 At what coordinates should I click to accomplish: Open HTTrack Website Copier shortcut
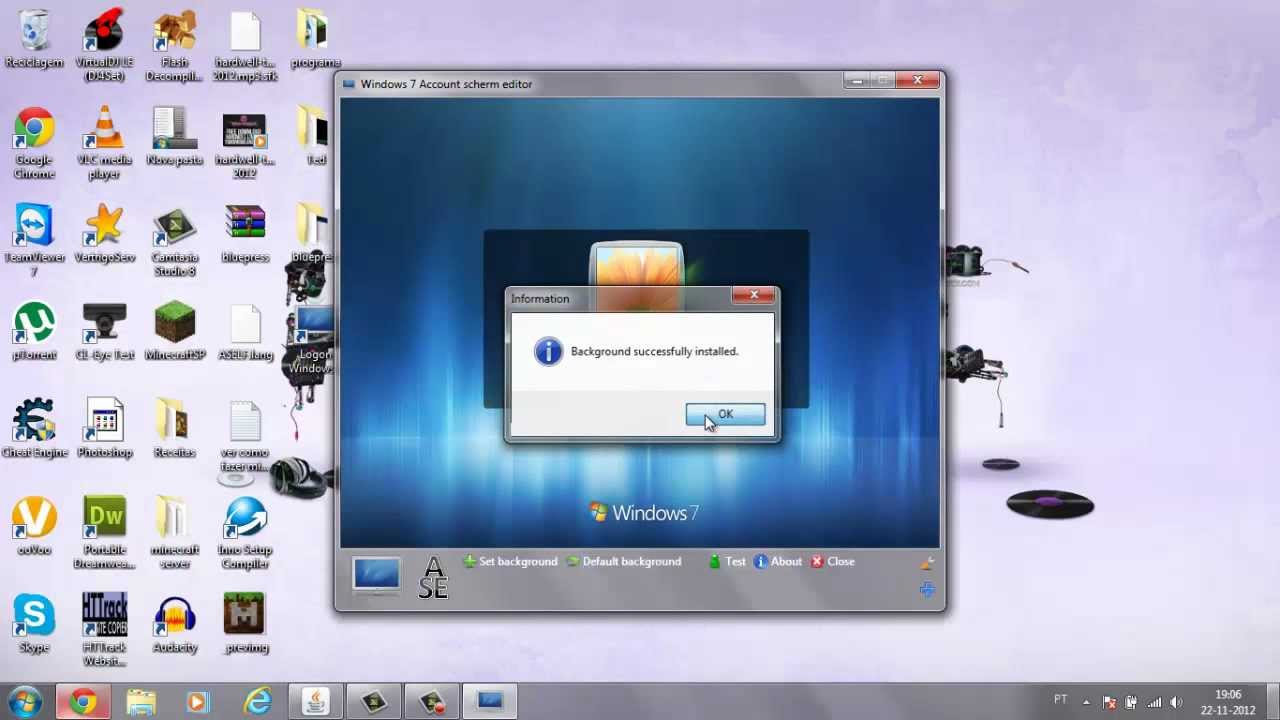[x=104, y=630]
